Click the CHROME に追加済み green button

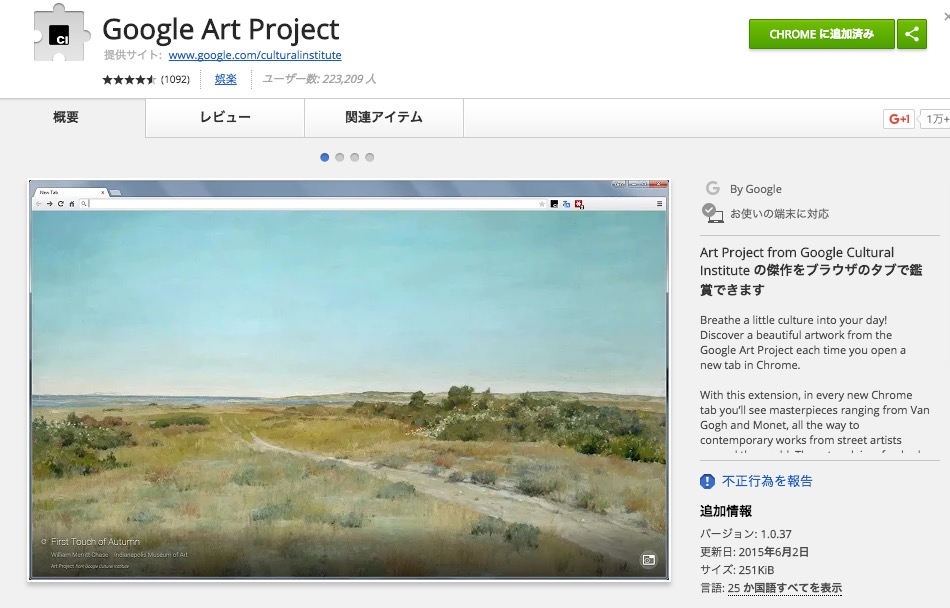822,34
